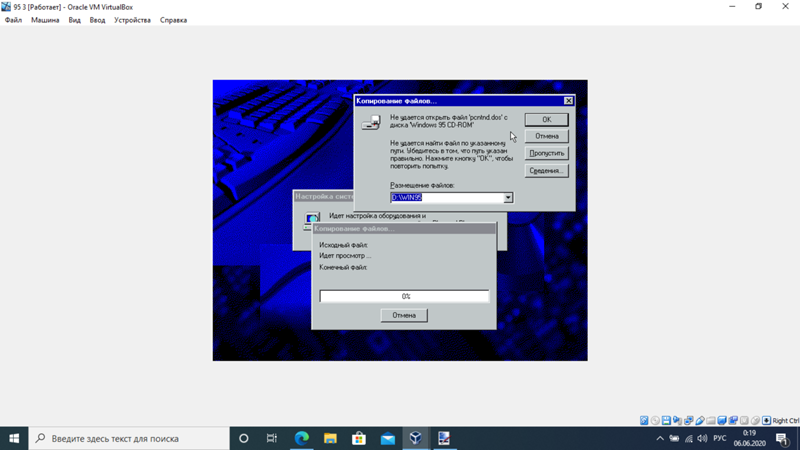Open the volume control in system tray

[703, 438]
